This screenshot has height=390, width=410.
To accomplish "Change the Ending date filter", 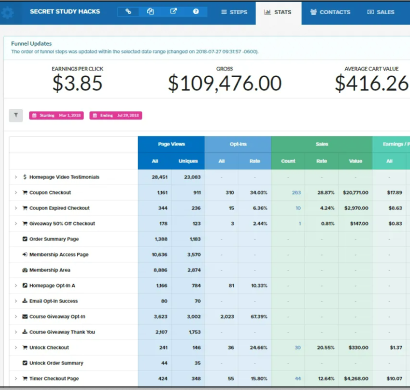I will (116, 115).
